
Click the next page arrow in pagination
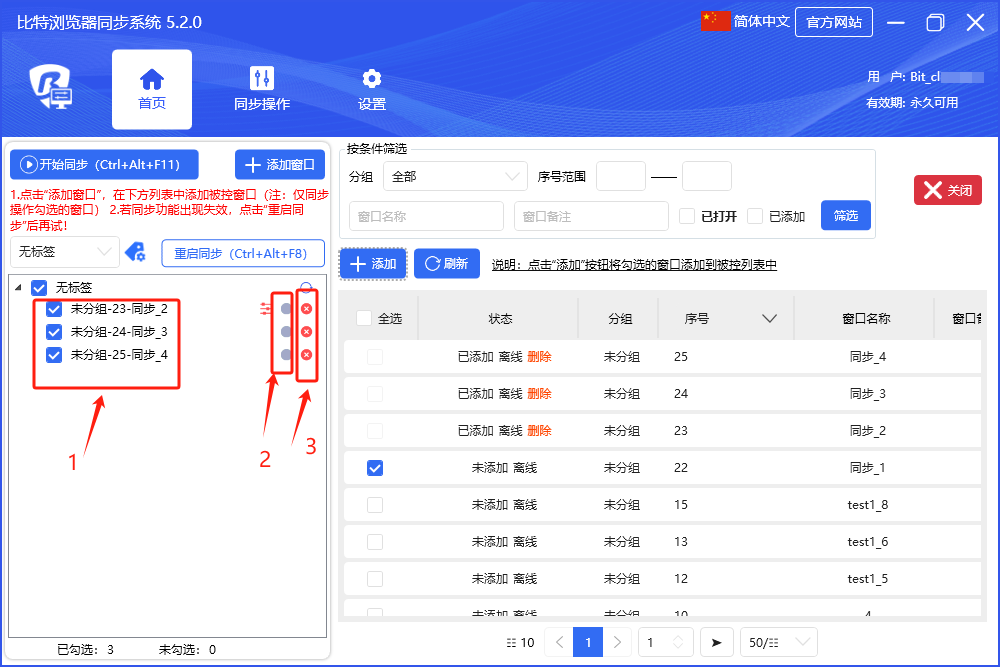[619, 642]
